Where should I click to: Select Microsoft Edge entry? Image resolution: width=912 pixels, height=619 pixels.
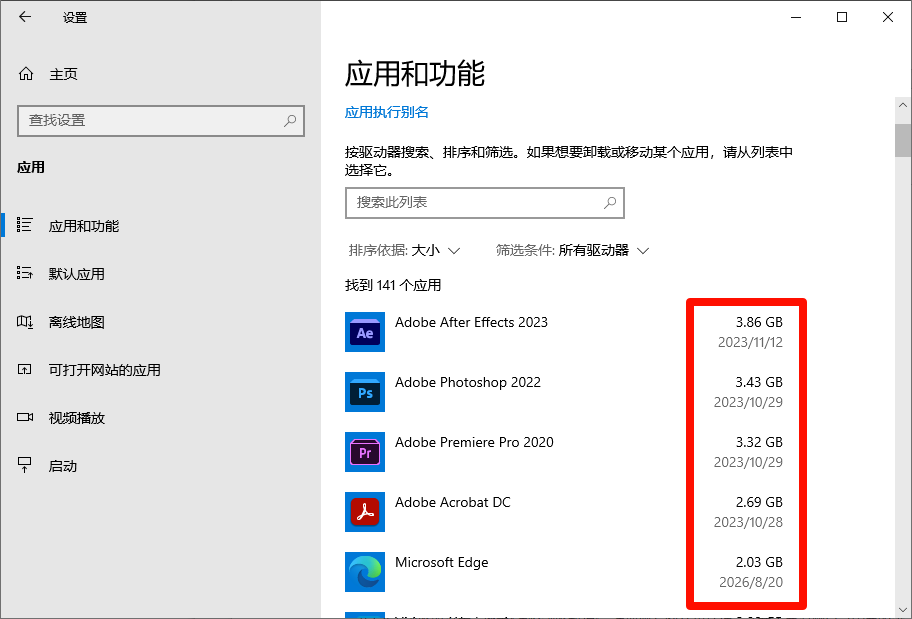[x=564, y=572]
